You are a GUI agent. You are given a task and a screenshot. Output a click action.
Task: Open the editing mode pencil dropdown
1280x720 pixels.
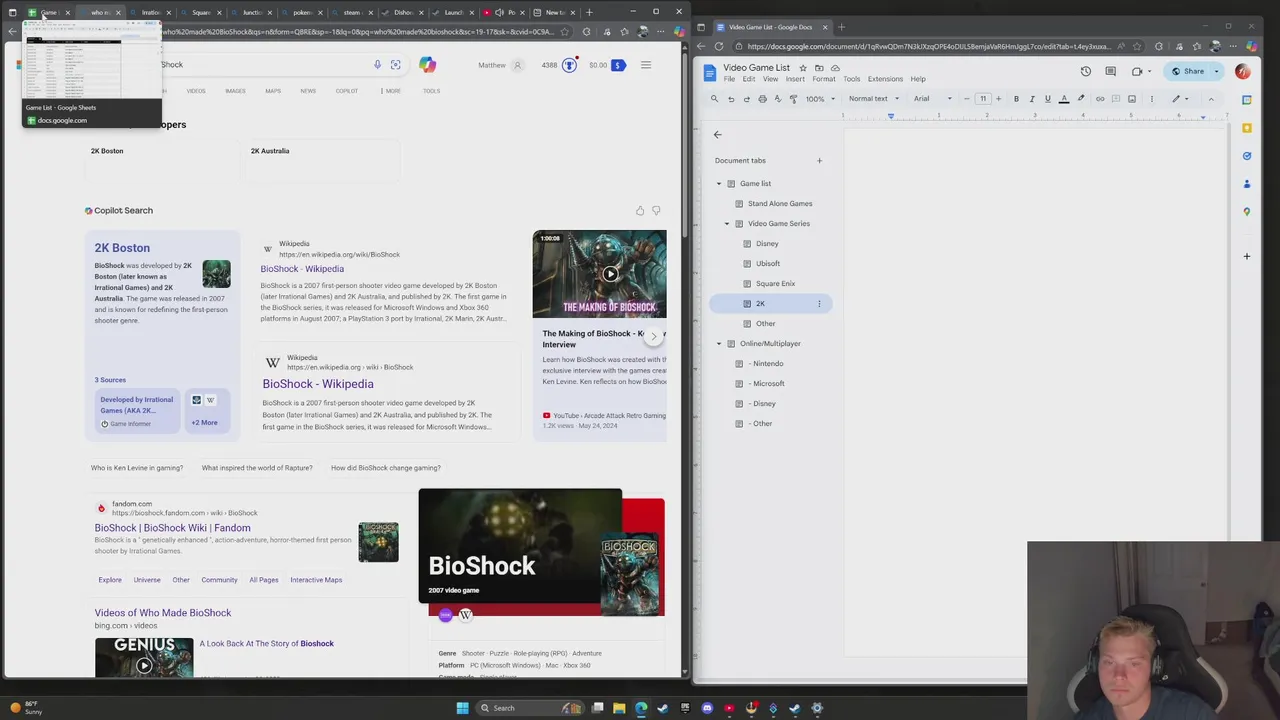(x=1180, y=99)
